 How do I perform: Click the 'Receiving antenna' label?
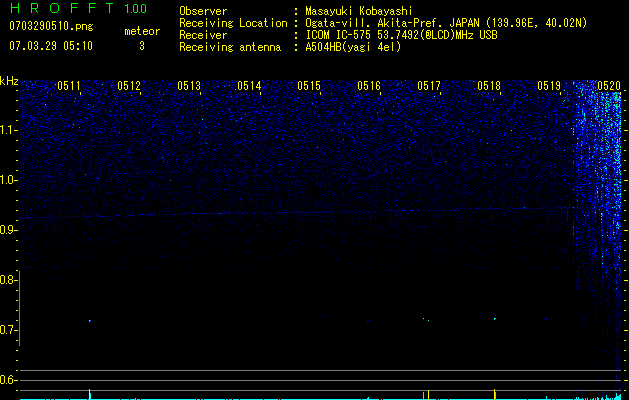pos(230,47)
